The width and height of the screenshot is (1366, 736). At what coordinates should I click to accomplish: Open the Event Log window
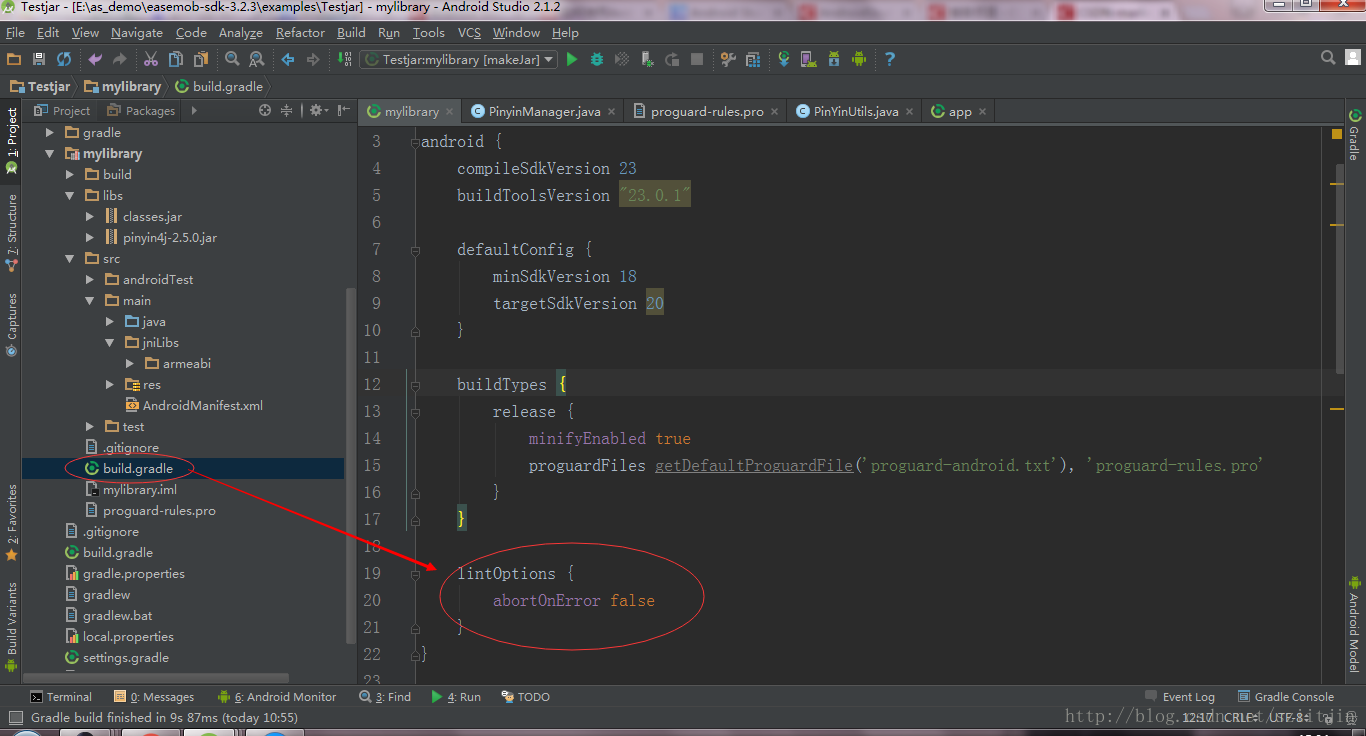click(1180, 697)
